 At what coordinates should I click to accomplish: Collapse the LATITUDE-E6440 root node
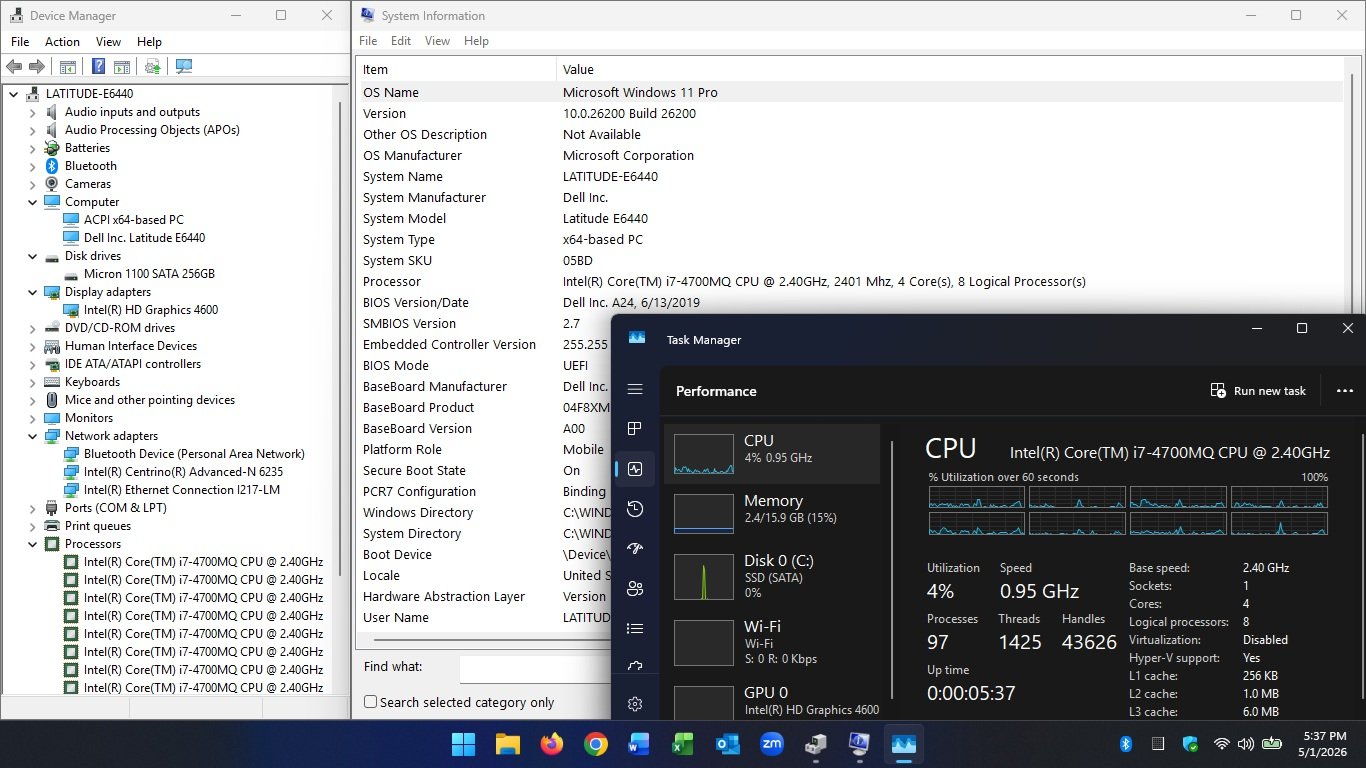[x=14, y=94]
